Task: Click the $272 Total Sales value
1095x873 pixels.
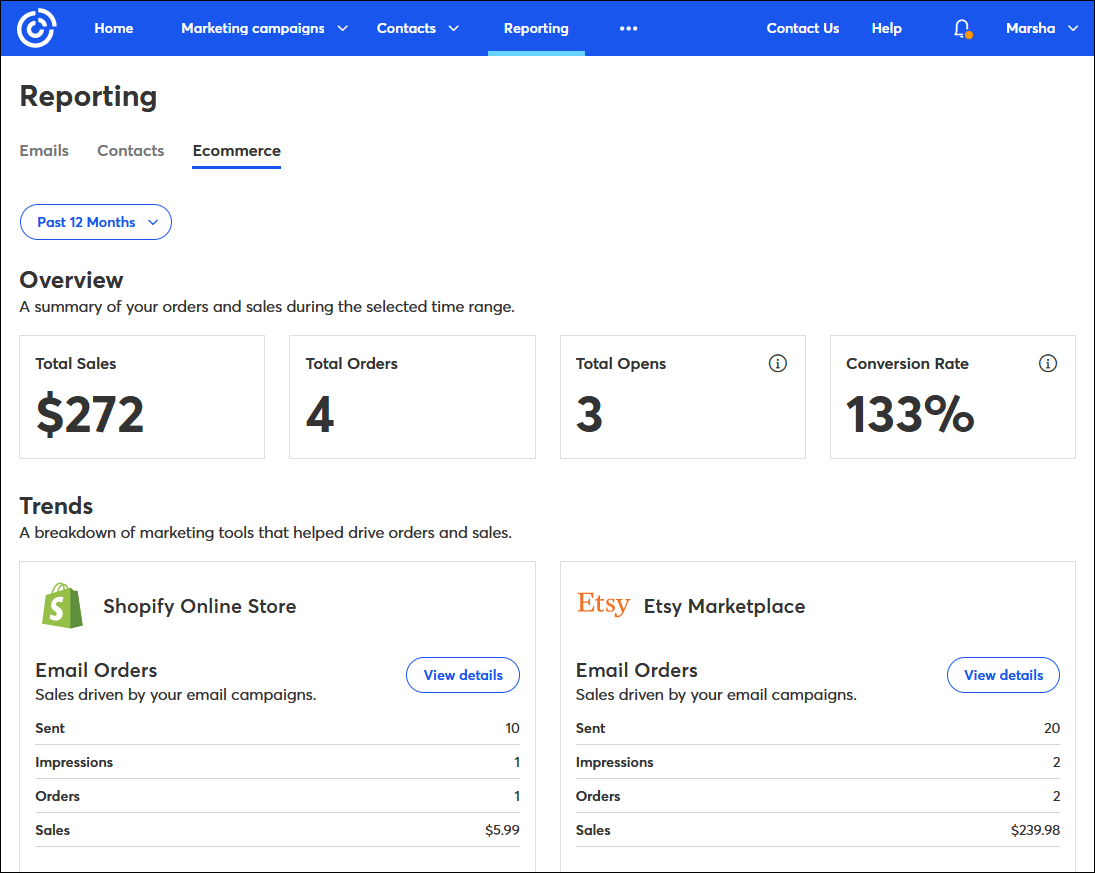Action: tap(90, 414)
